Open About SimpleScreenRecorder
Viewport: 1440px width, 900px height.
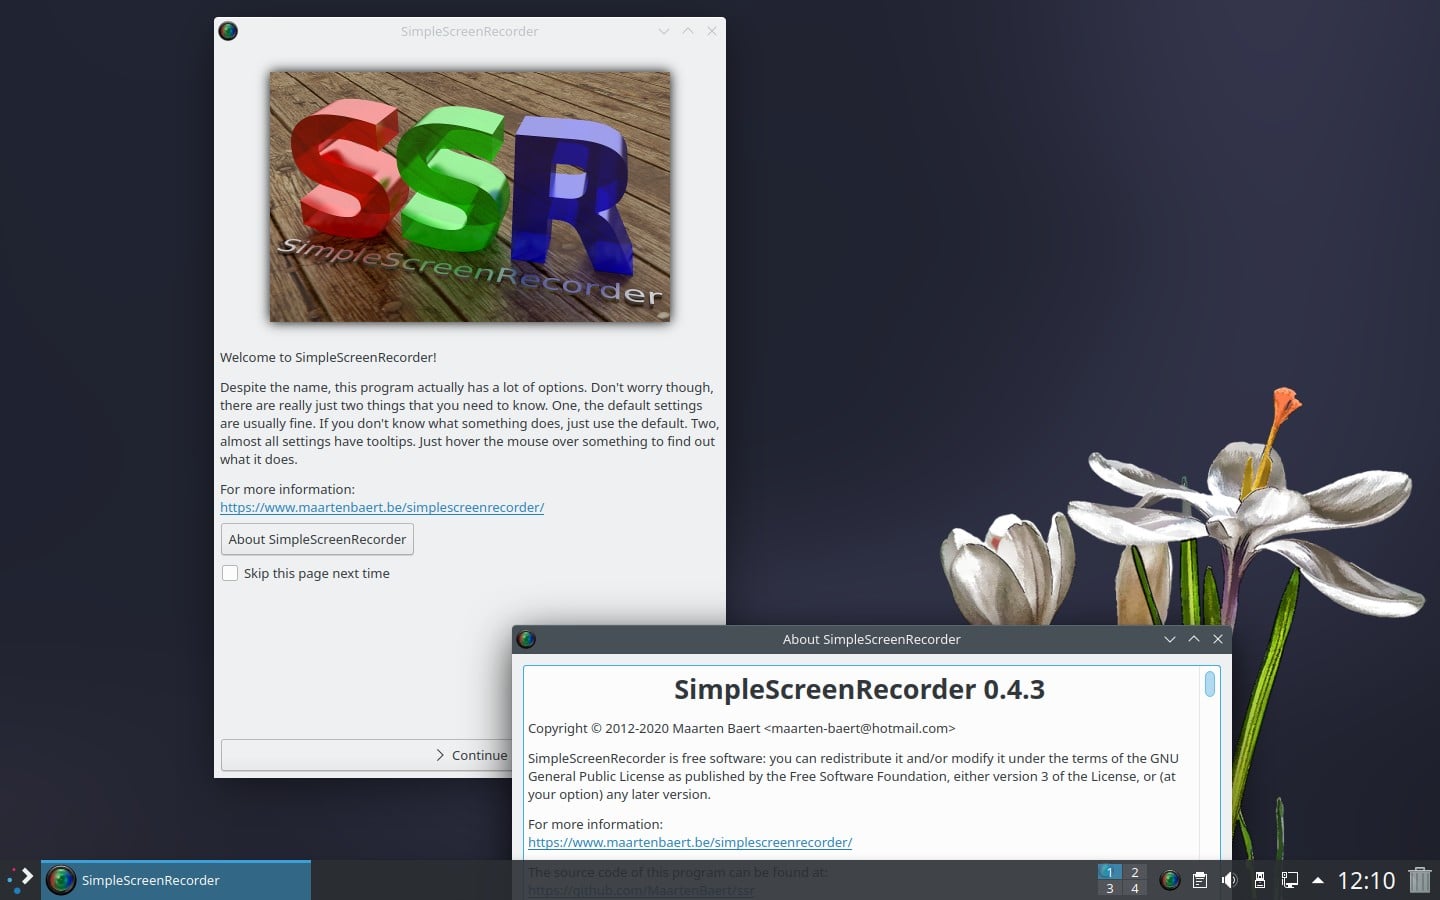tap(316, 539)
